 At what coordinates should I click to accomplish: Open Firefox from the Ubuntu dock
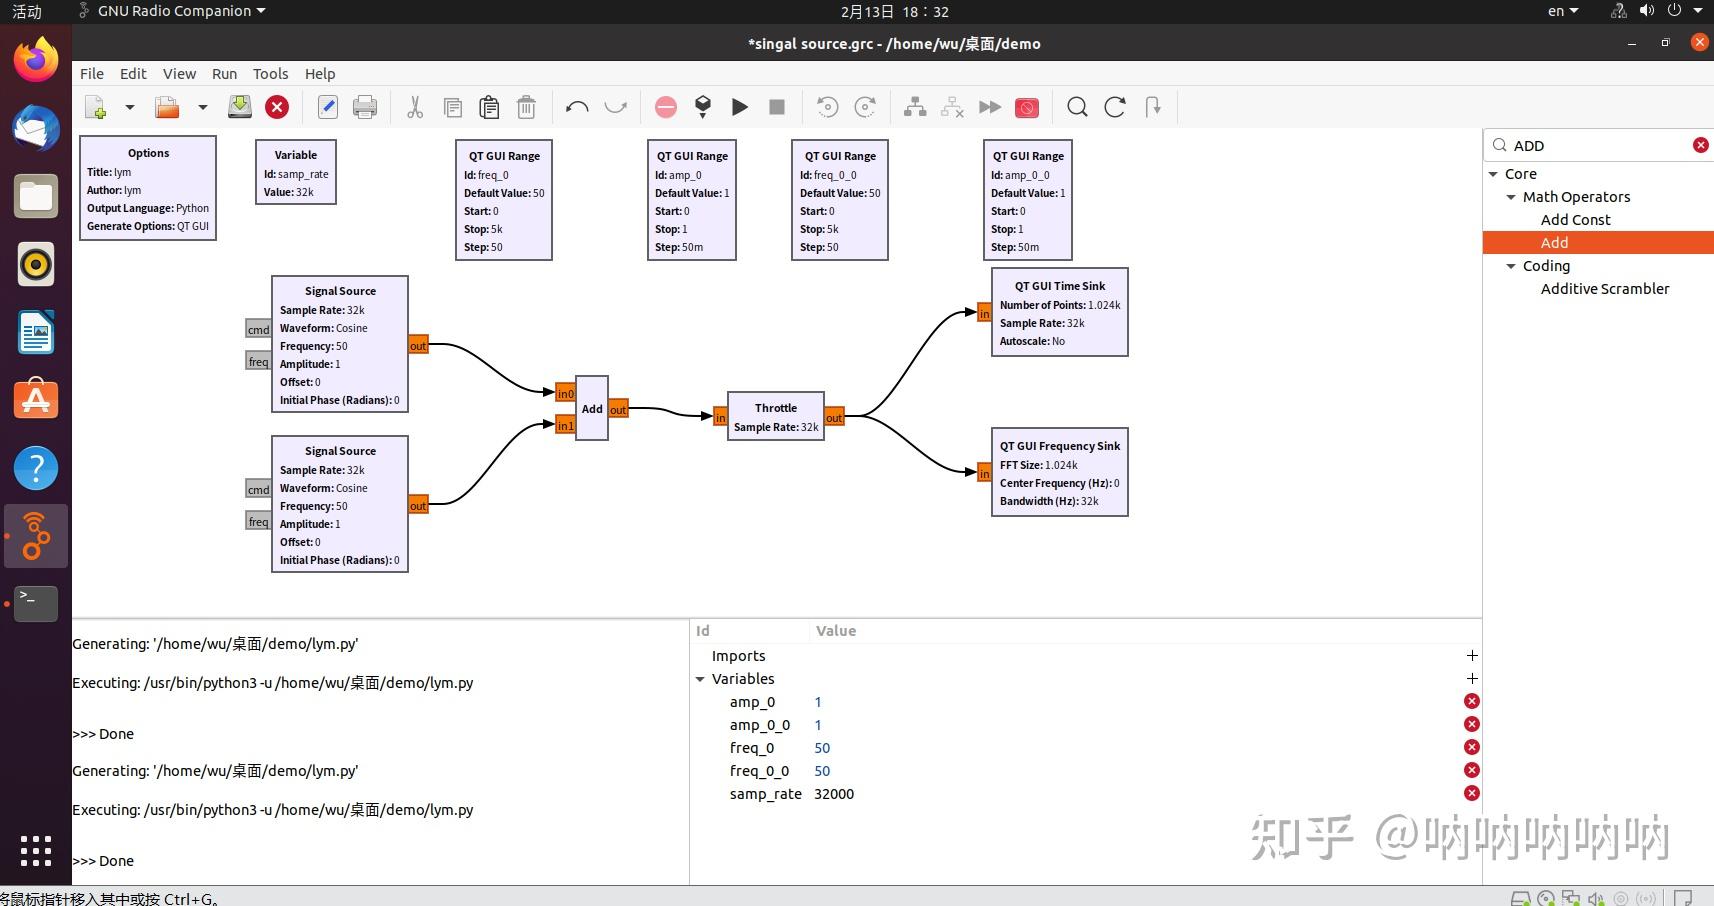36,62
